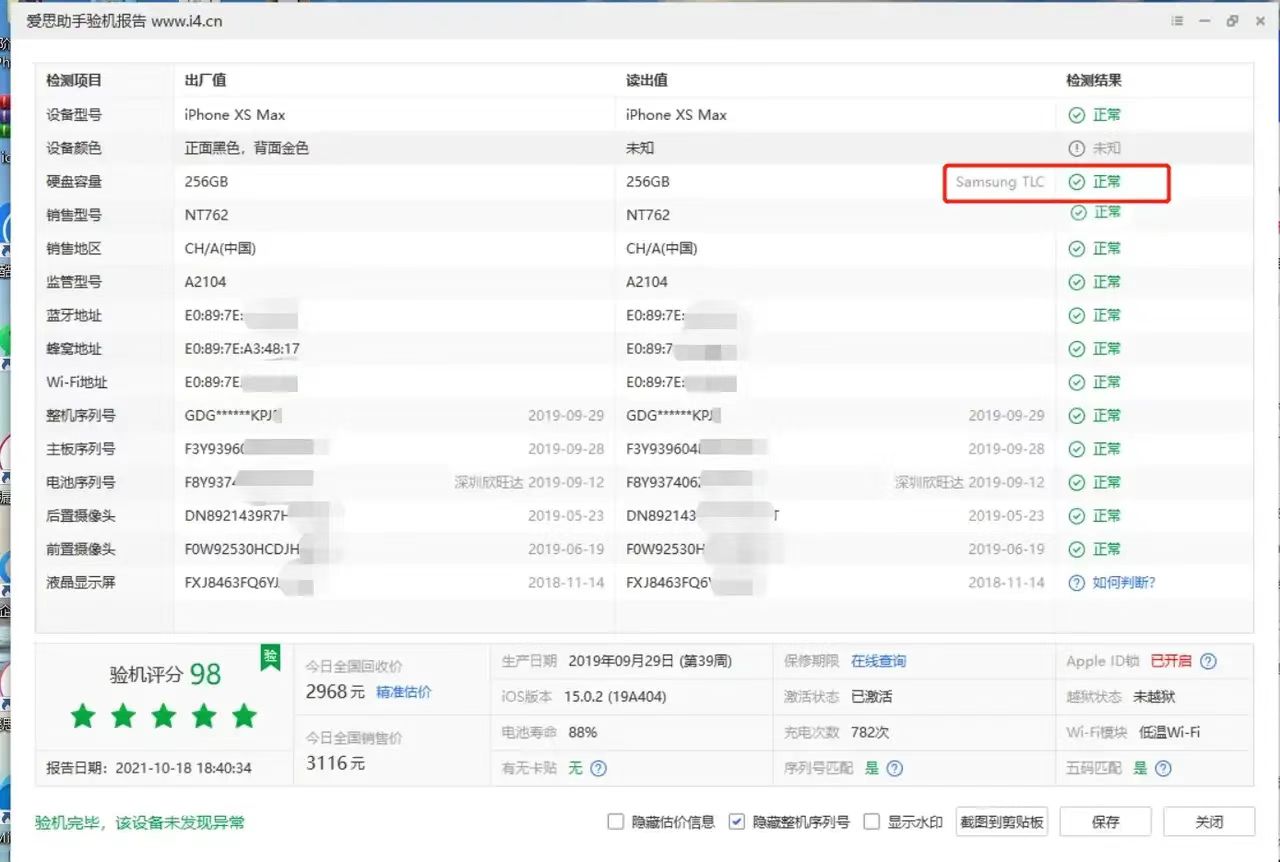Open the 在线查询 warranty link
The height and width of the screenshot is (862, 1280).
[x=879, y=661]
